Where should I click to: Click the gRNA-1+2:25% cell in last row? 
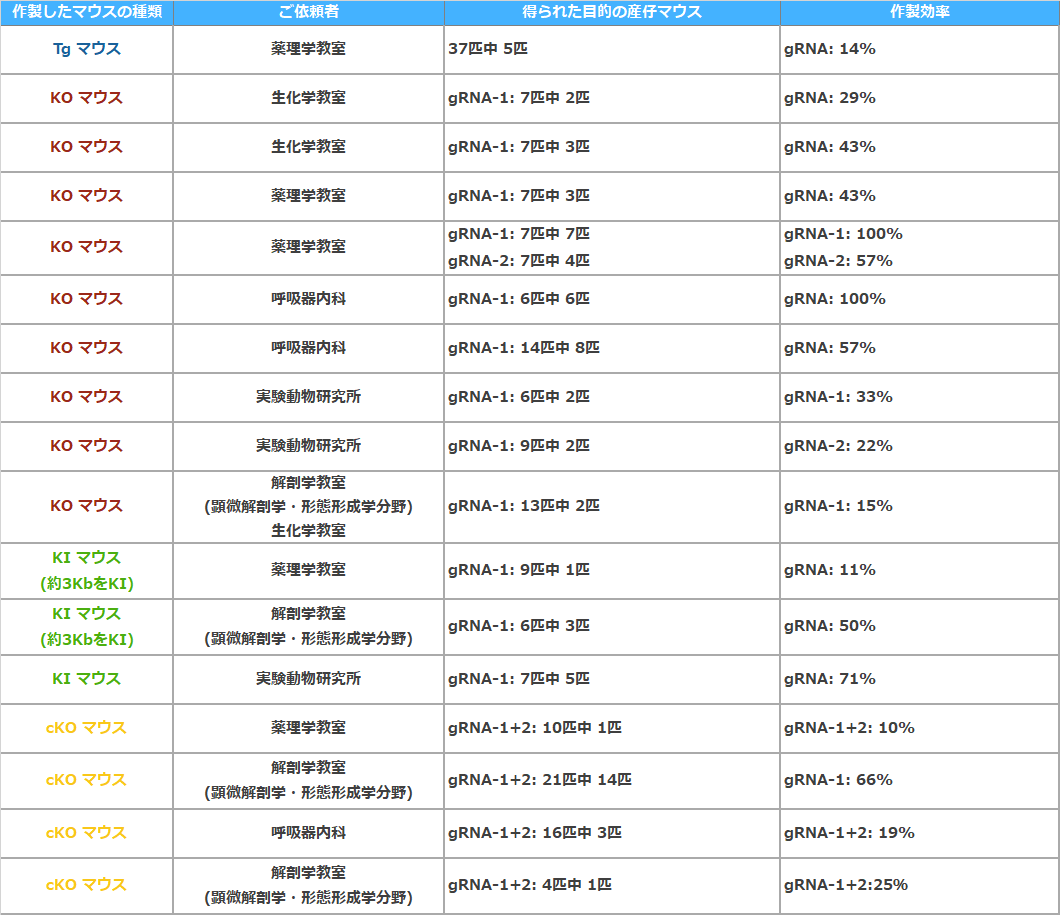click(x=845, y=885)
